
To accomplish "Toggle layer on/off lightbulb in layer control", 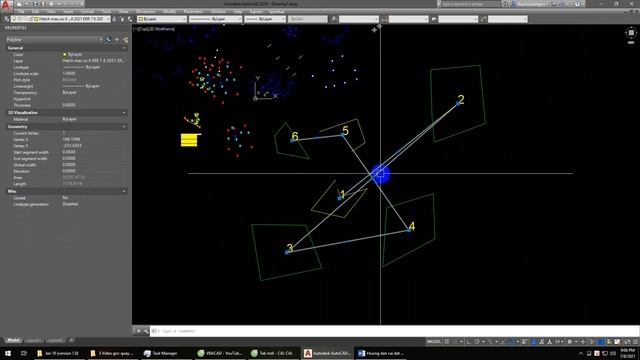I will 14,19.
